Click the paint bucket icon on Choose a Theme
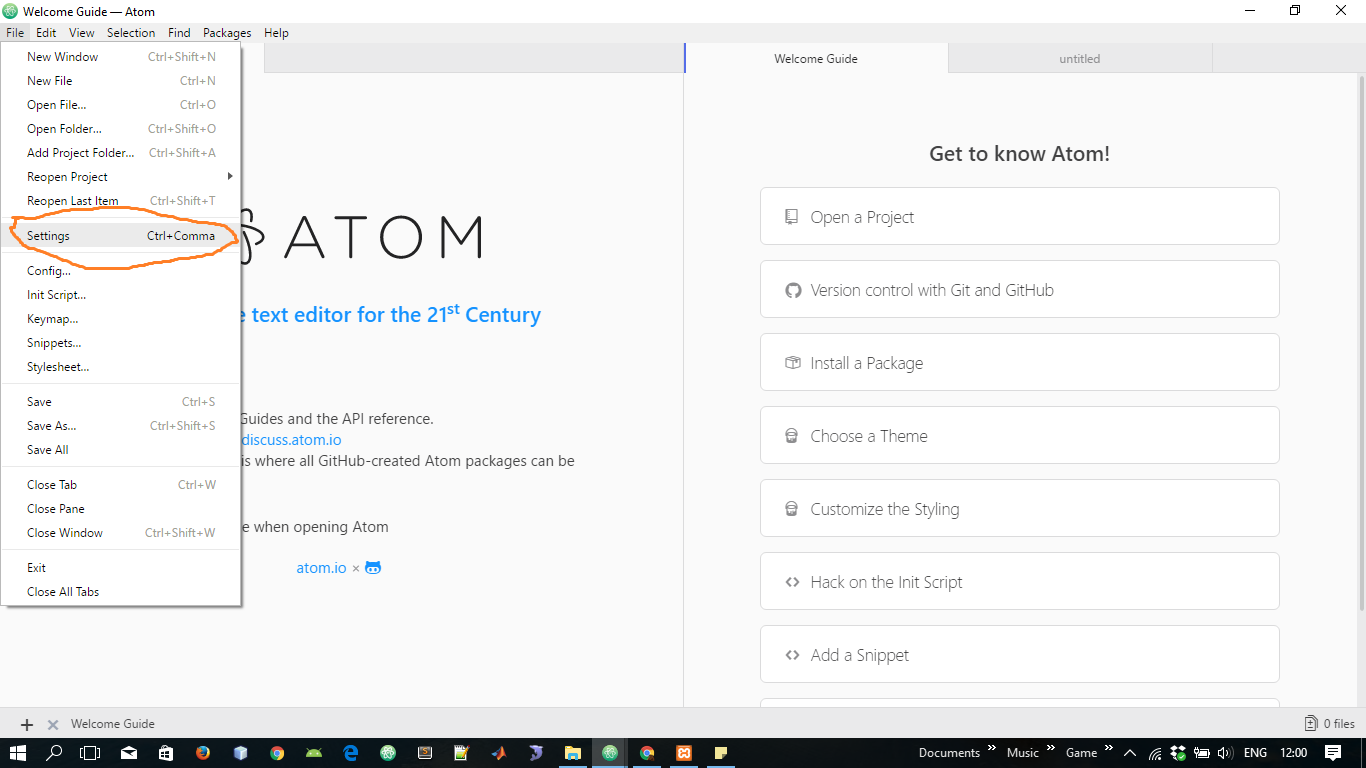 (792, 435)
